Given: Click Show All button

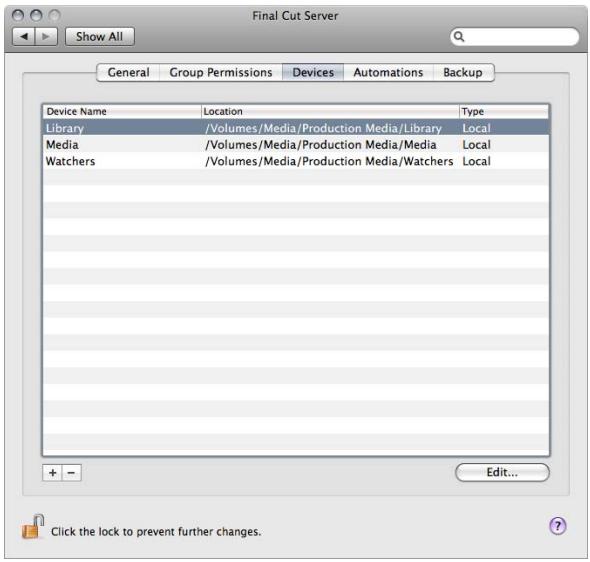Looking at the screenshot, I should 99,36.
